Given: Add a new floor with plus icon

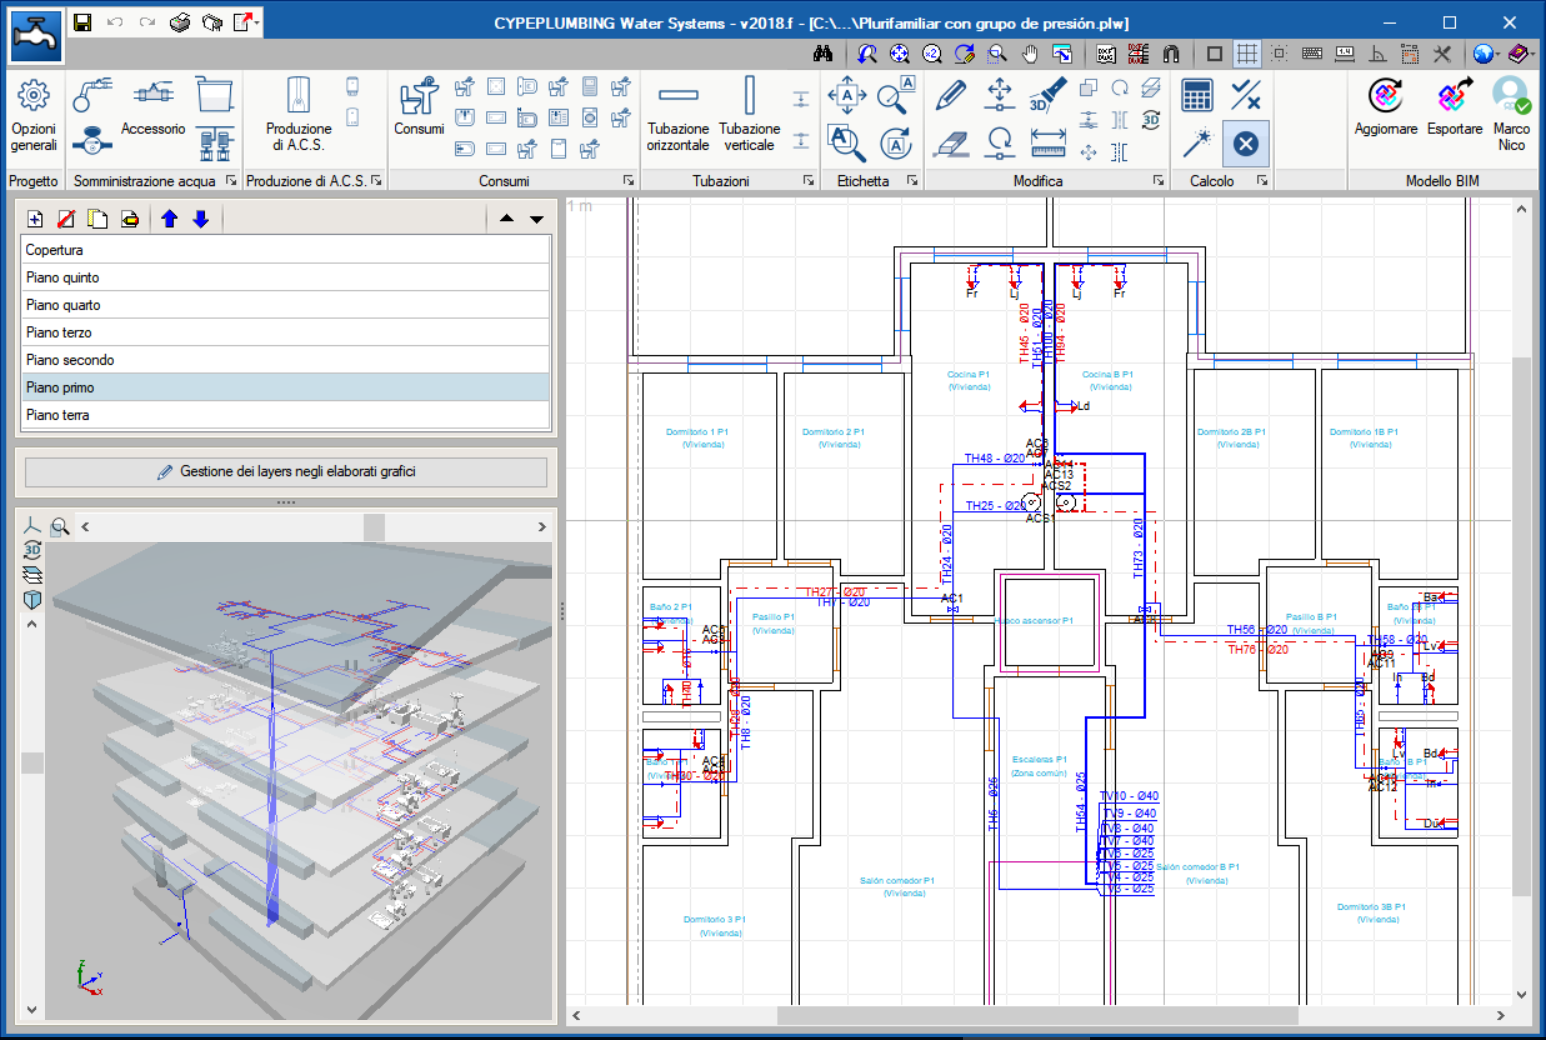Looking at the screenshot, I should pos(35,219).
